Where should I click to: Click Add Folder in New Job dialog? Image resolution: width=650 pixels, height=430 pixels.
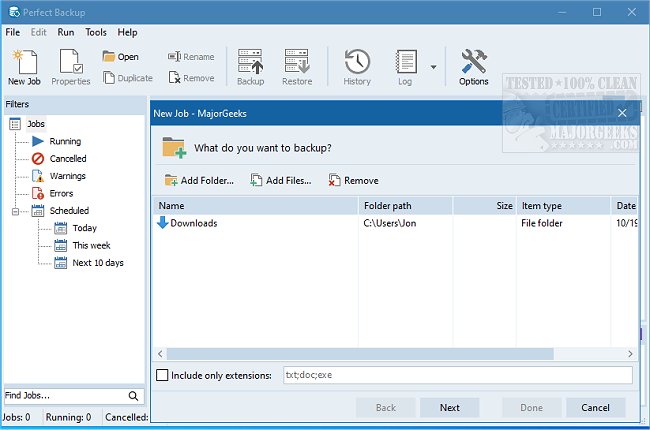(199, 180)
